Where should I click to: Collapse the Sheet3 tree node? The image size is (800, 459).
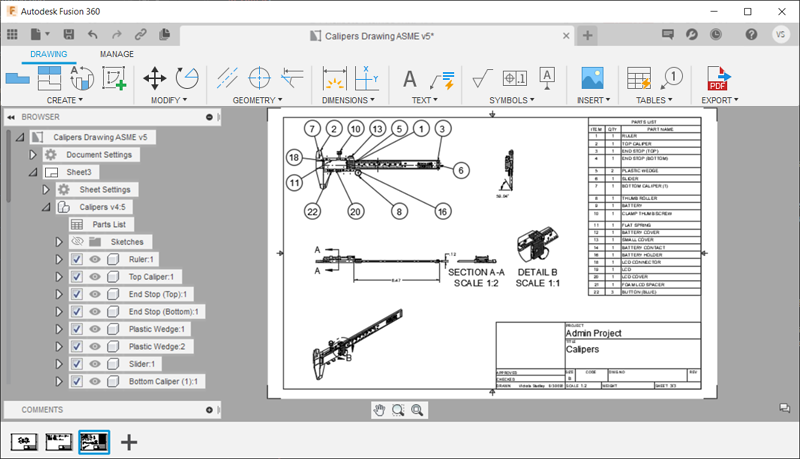click(x=33, y=172)
